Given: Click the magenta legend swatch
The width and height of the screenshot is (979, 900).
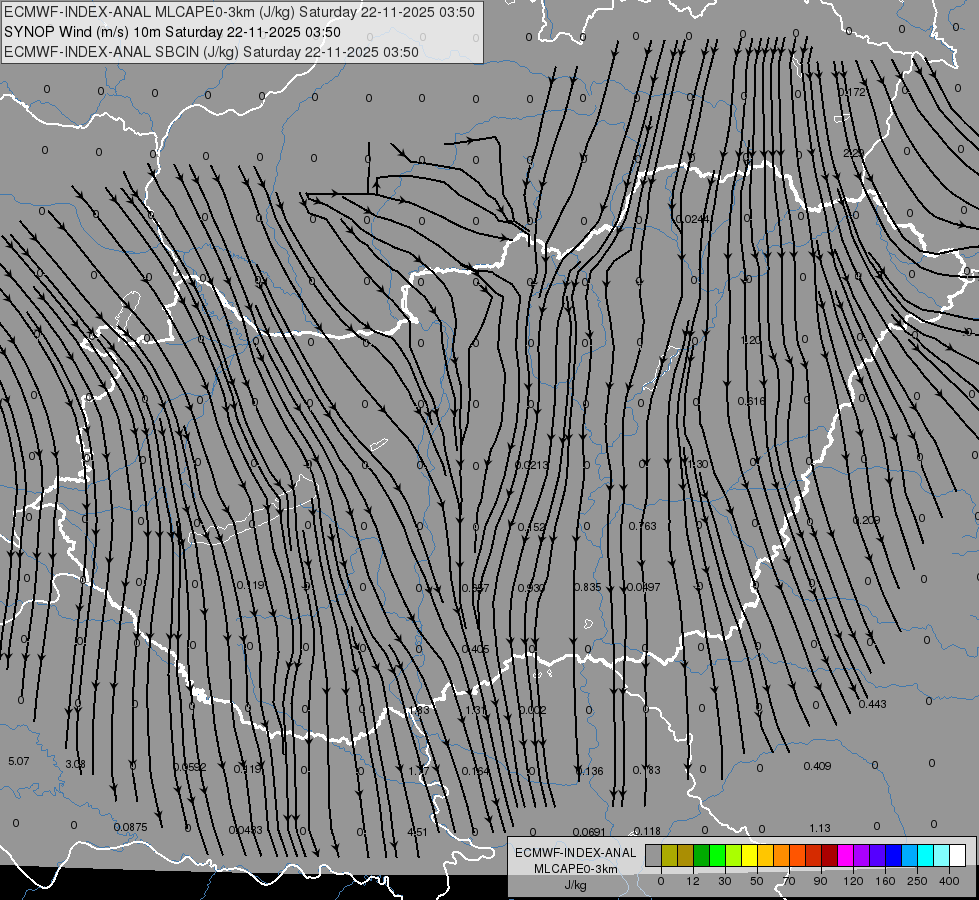Looking at the screenshot, I should pos(846,855).
